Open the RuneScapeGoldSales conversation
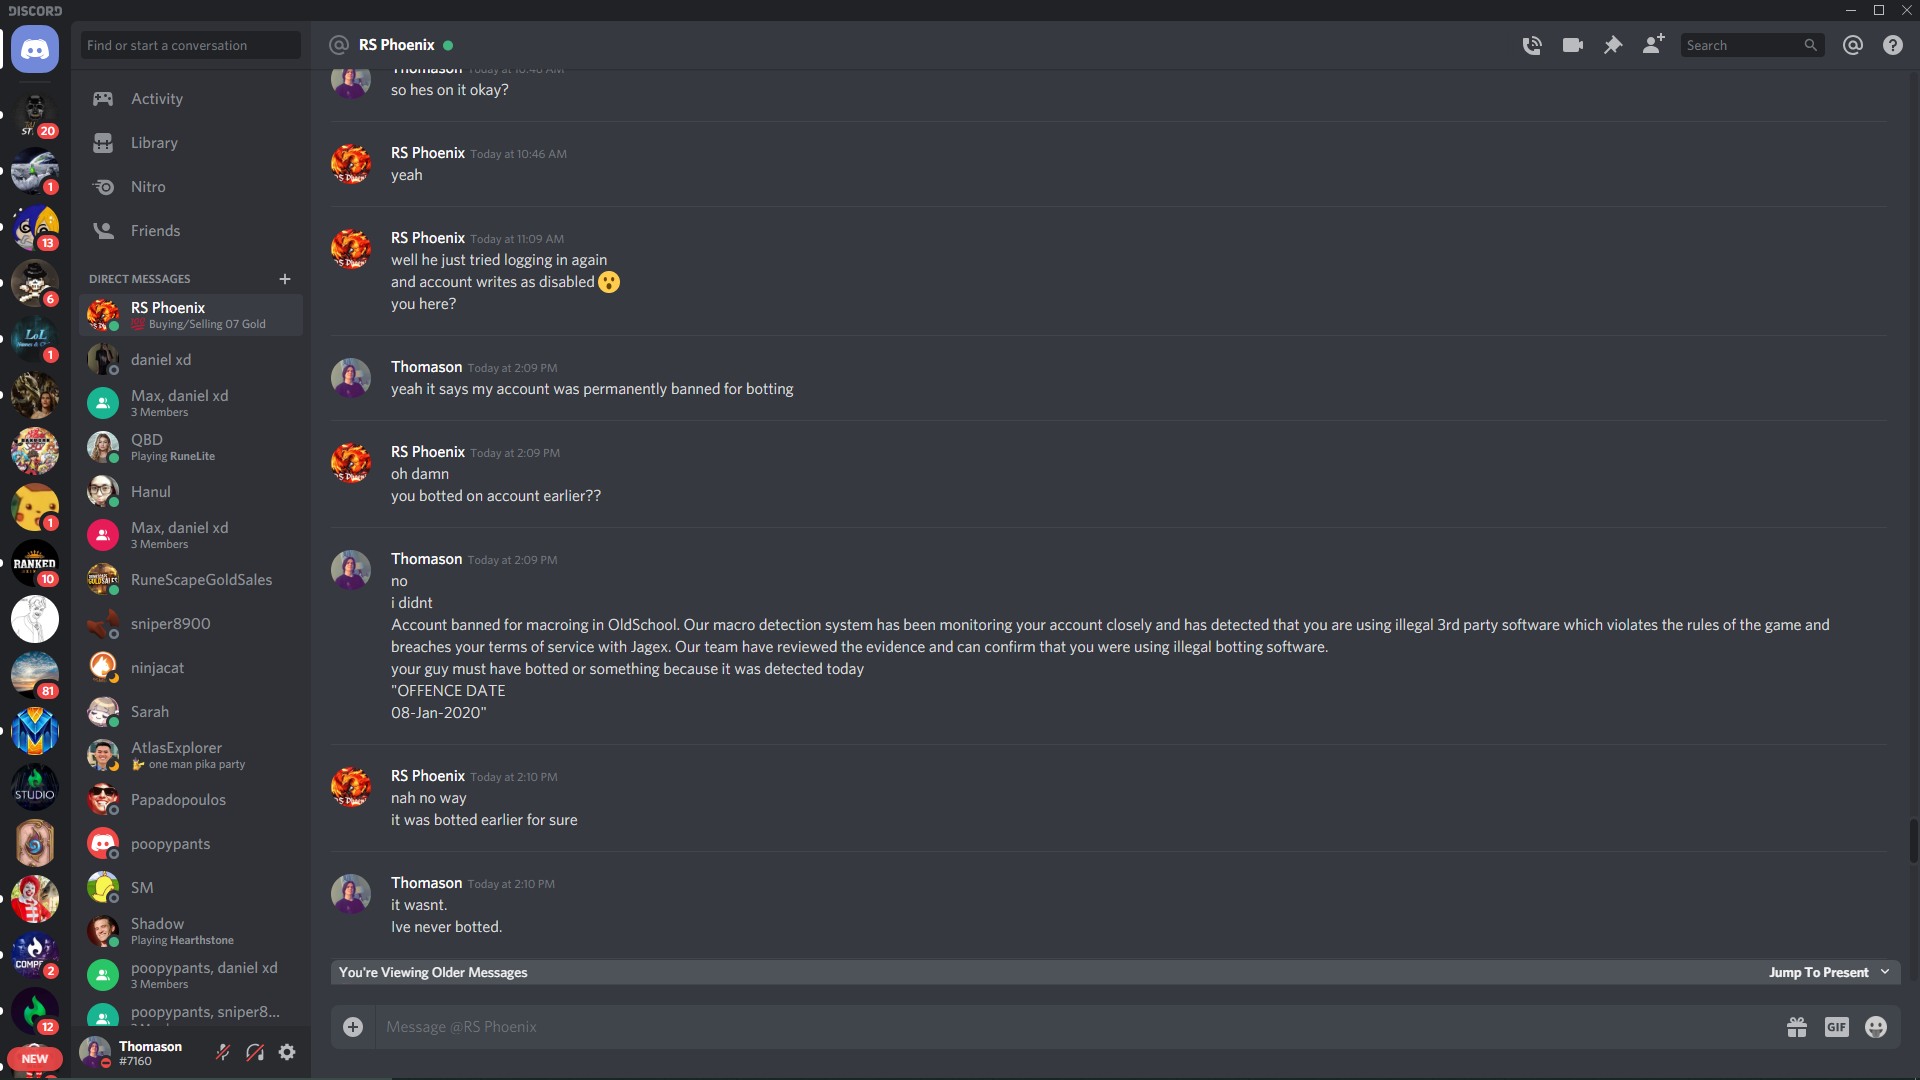Image resolution: width=1920 pixels, height=1080 pixels. coord(191,579)
